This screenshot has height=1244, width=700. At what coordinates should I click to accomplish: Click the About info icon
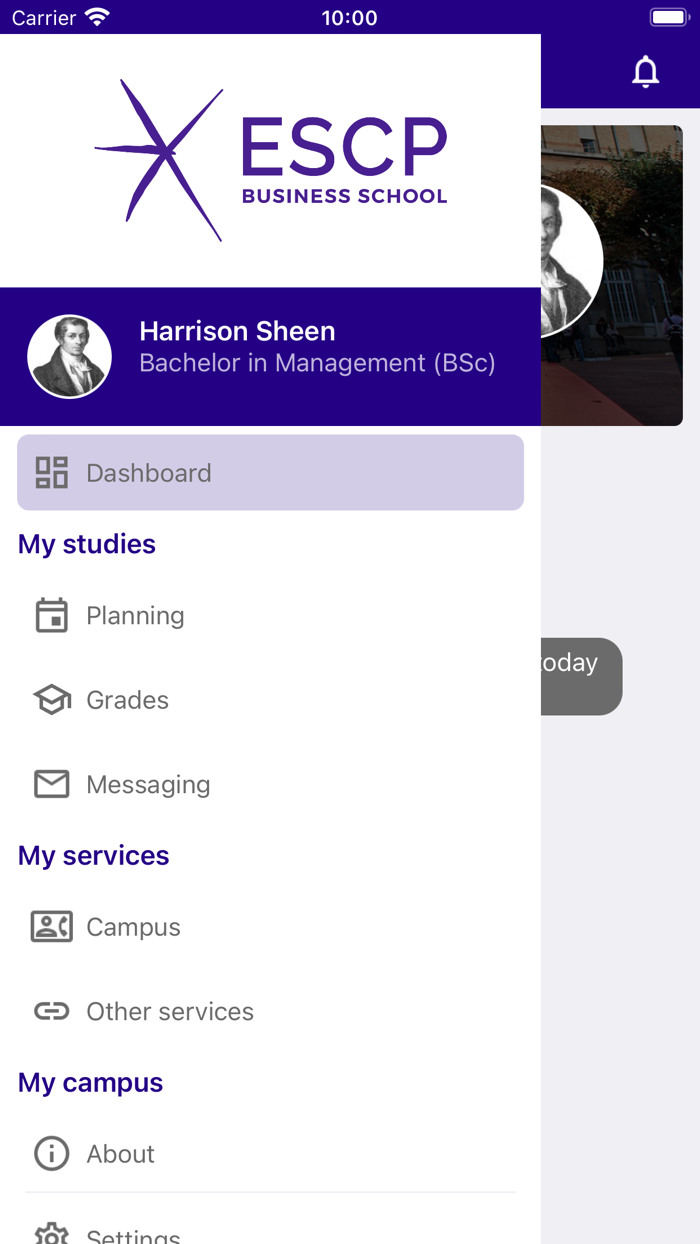click(51, 1153)
